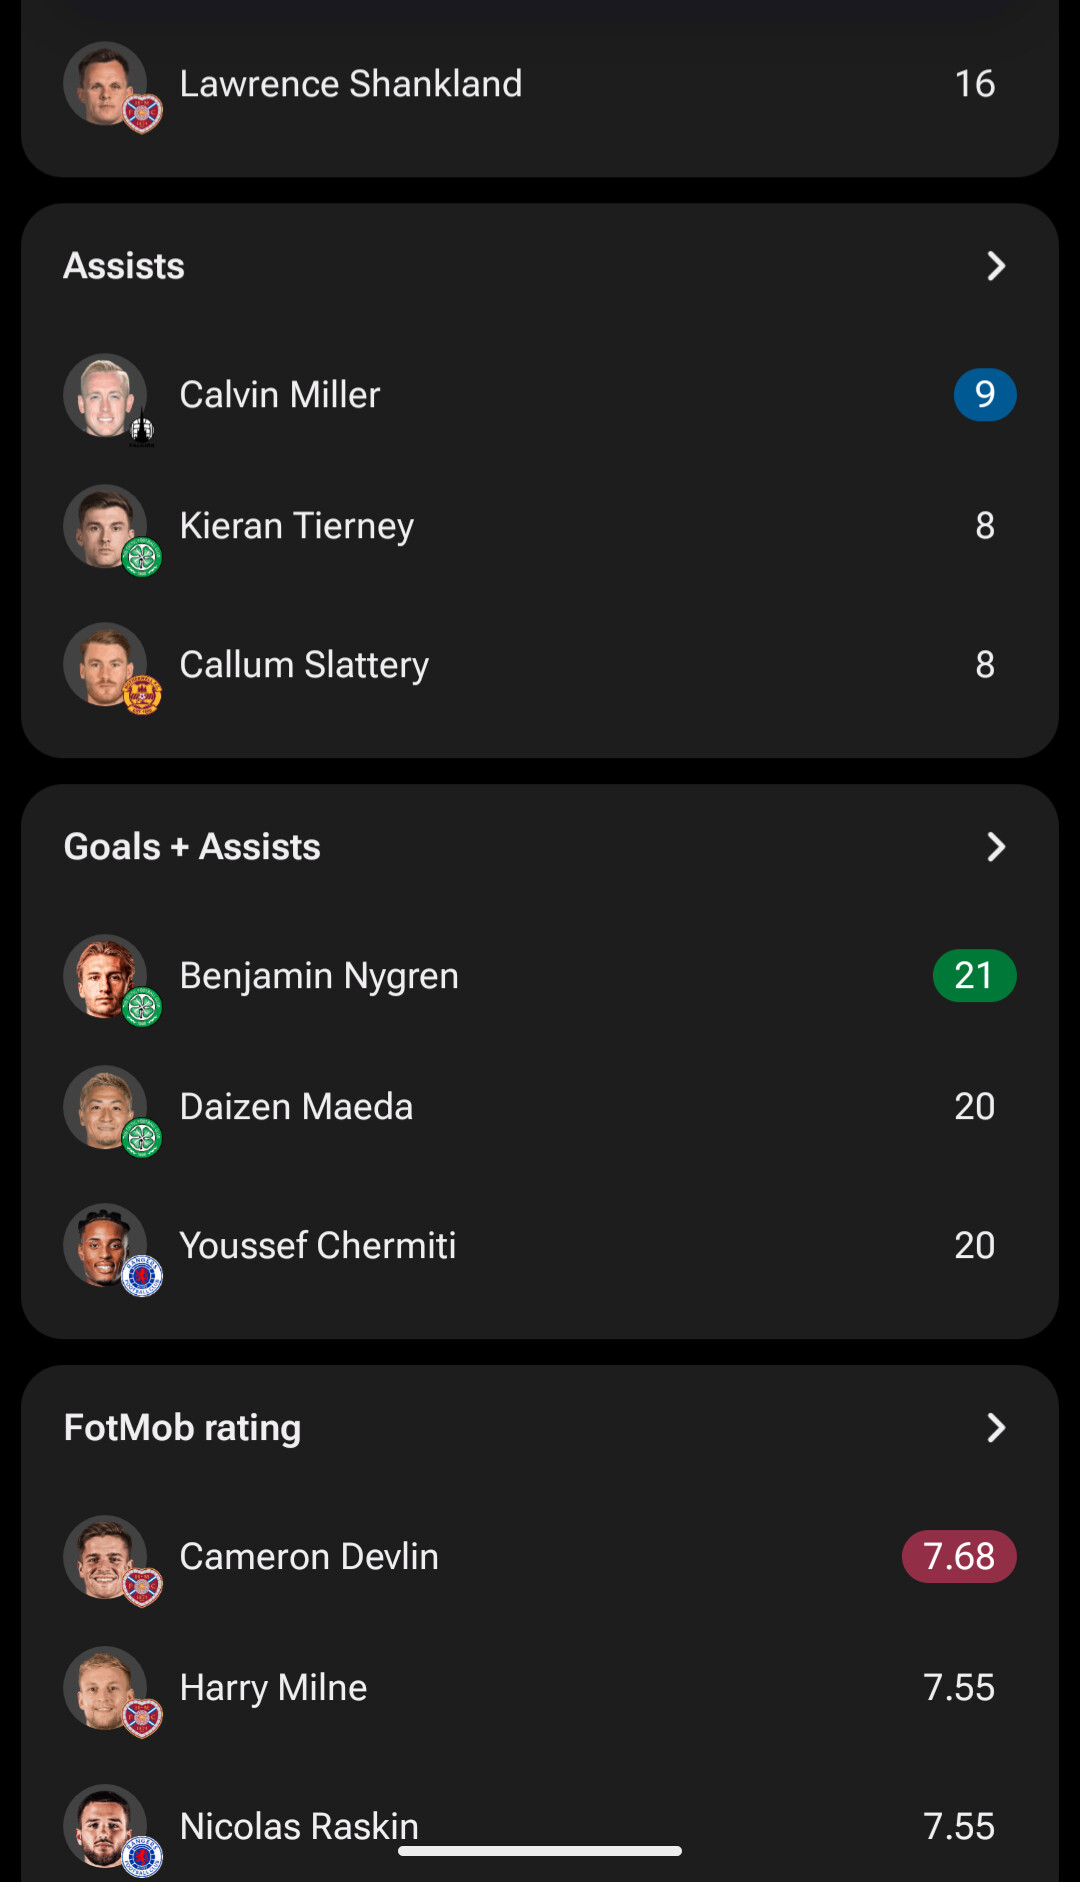
Task: Select the Daizen Maeda name link
Action: point(296,1107)
